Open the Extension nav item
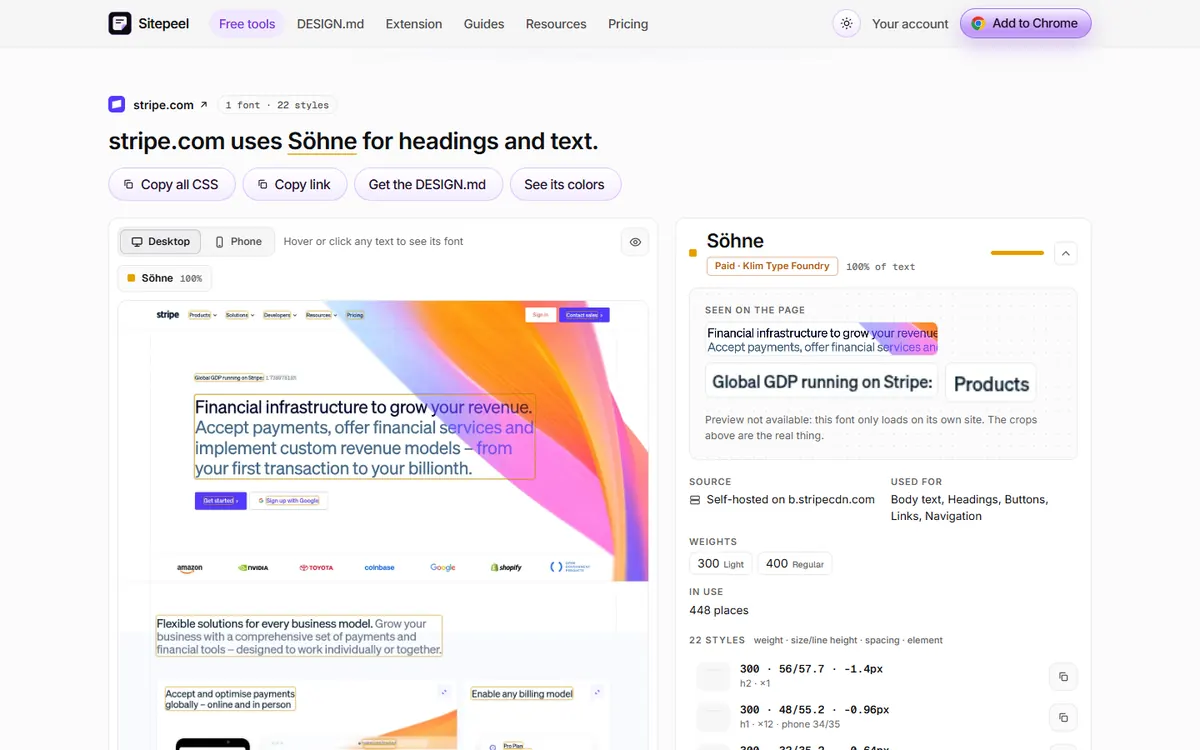1200x750 pixels. coord(414,24)
